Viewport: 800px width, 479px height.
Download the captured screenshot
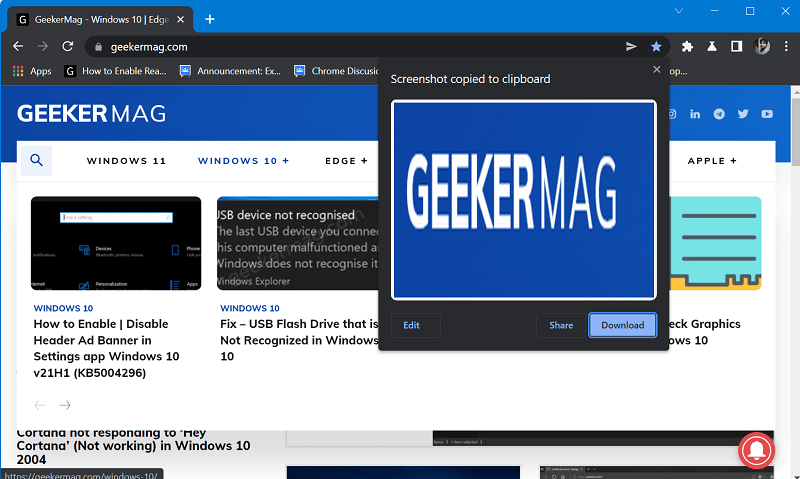[x=622, y=325]
